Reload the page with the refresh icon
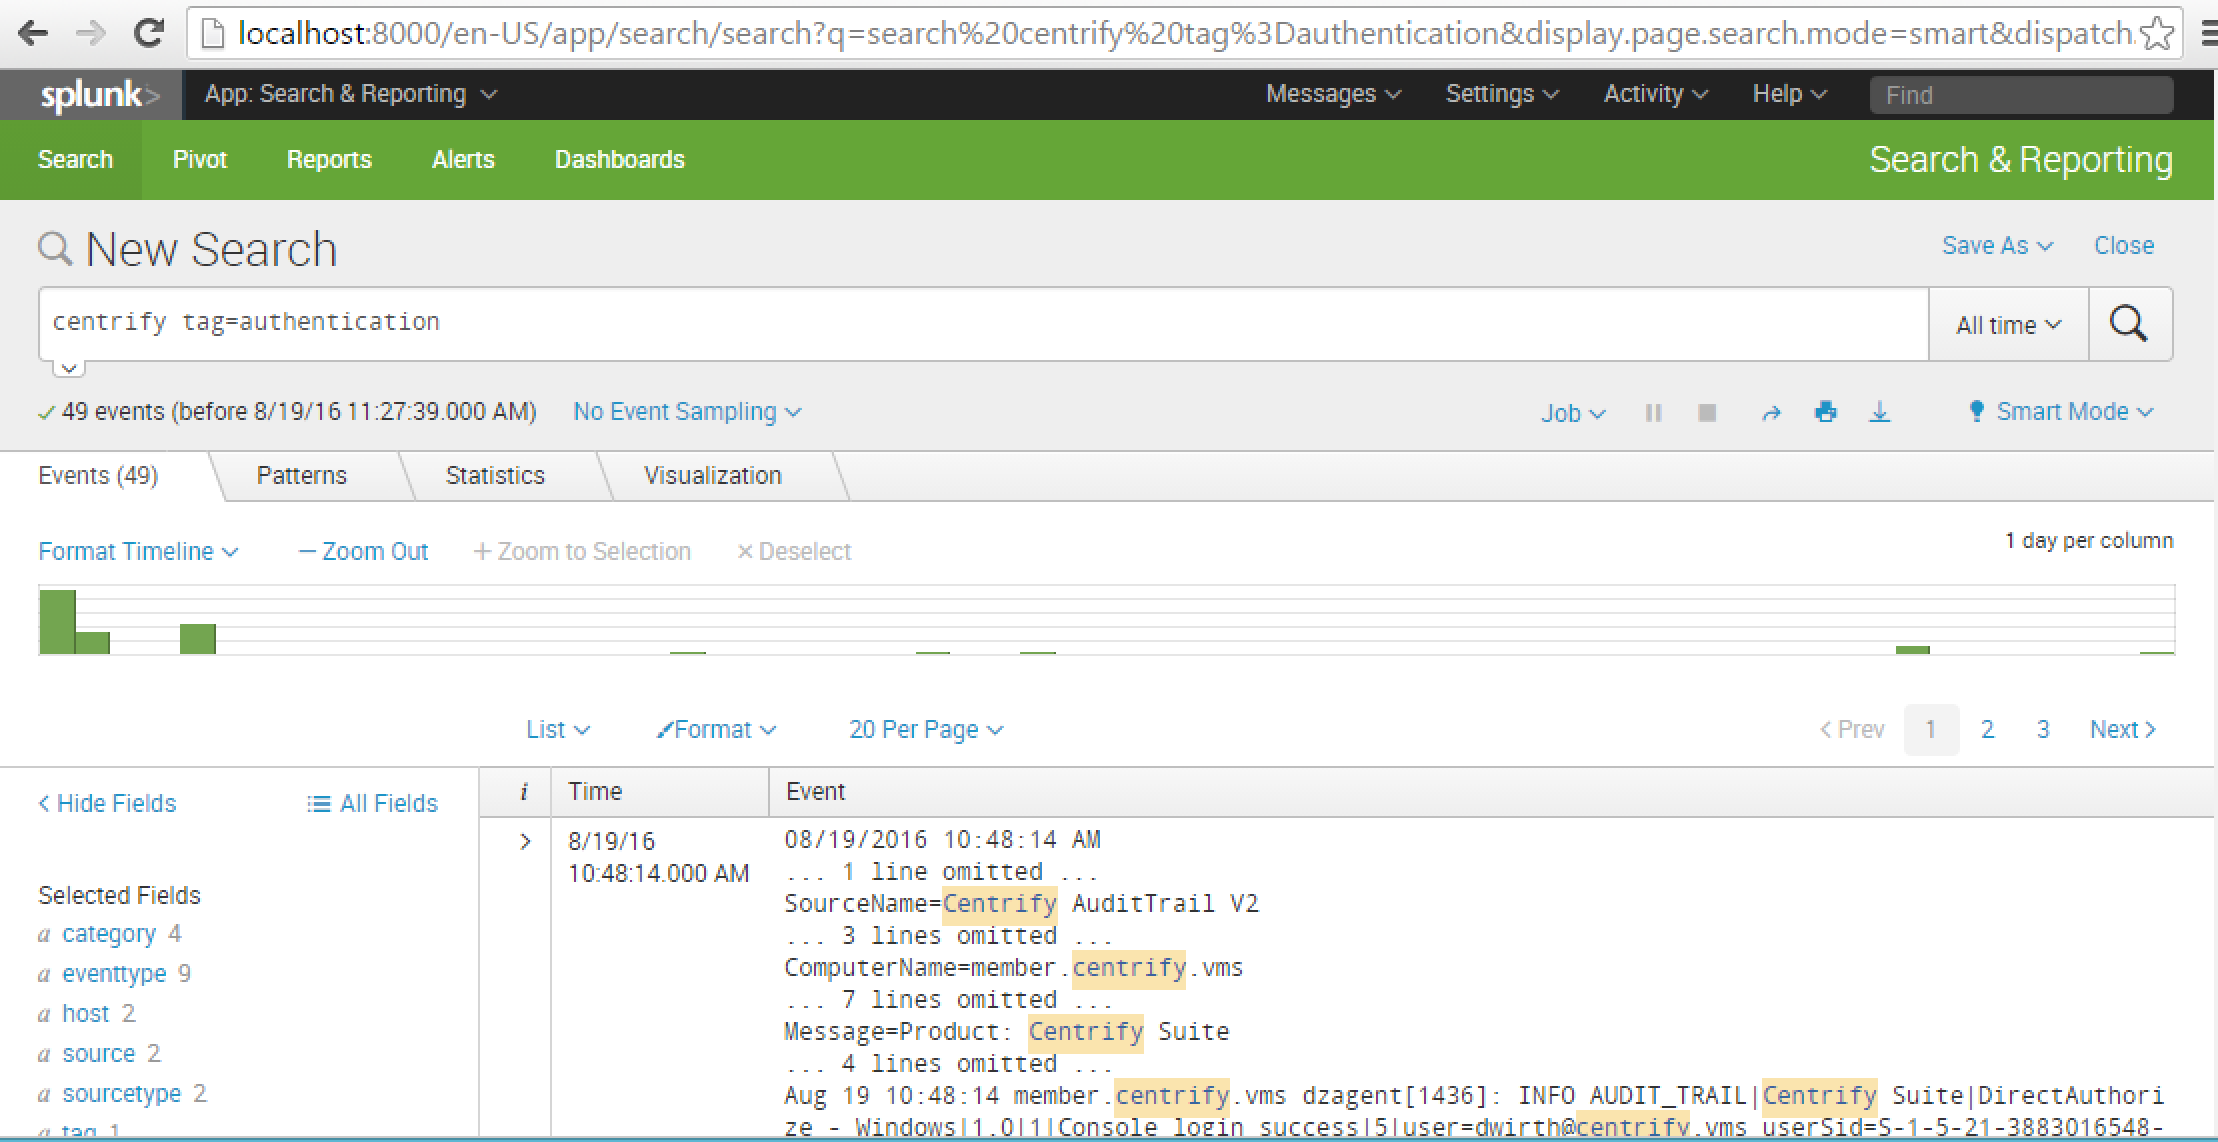The width and height of the screenshot is (2218, 1142). pos(149,34)
